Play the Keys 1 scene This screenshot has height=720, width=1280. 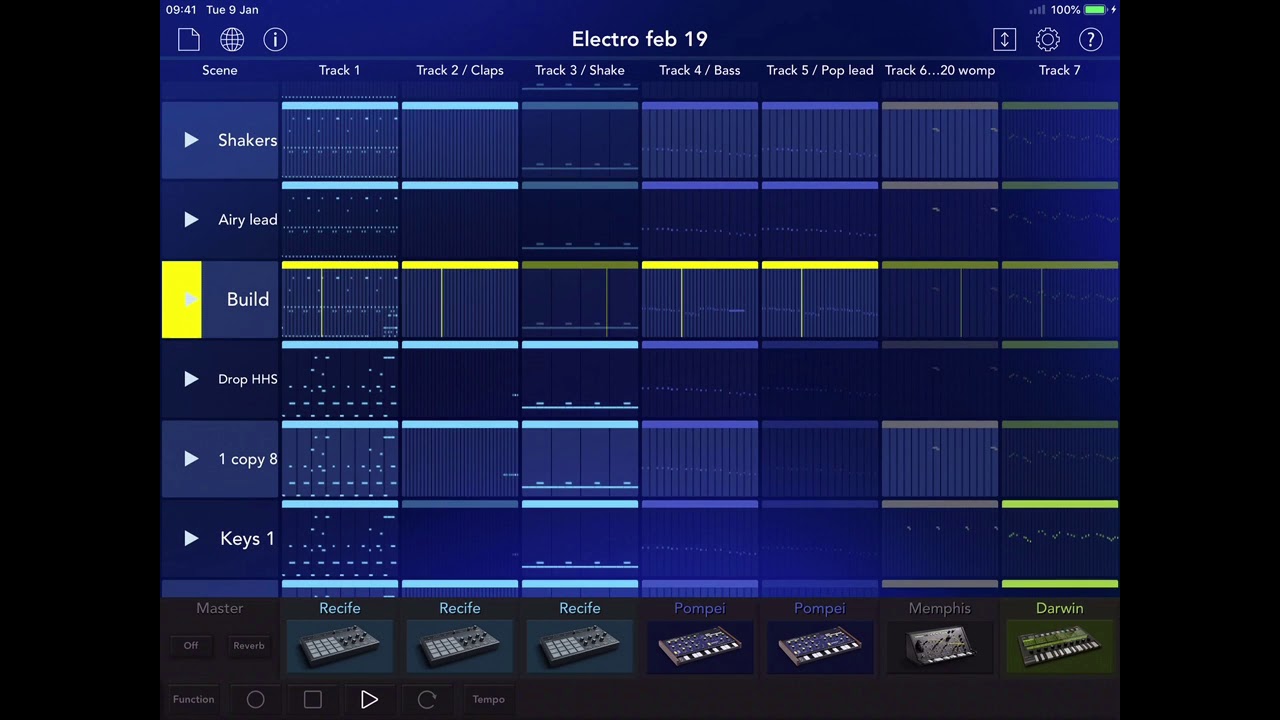click(191, 539)
